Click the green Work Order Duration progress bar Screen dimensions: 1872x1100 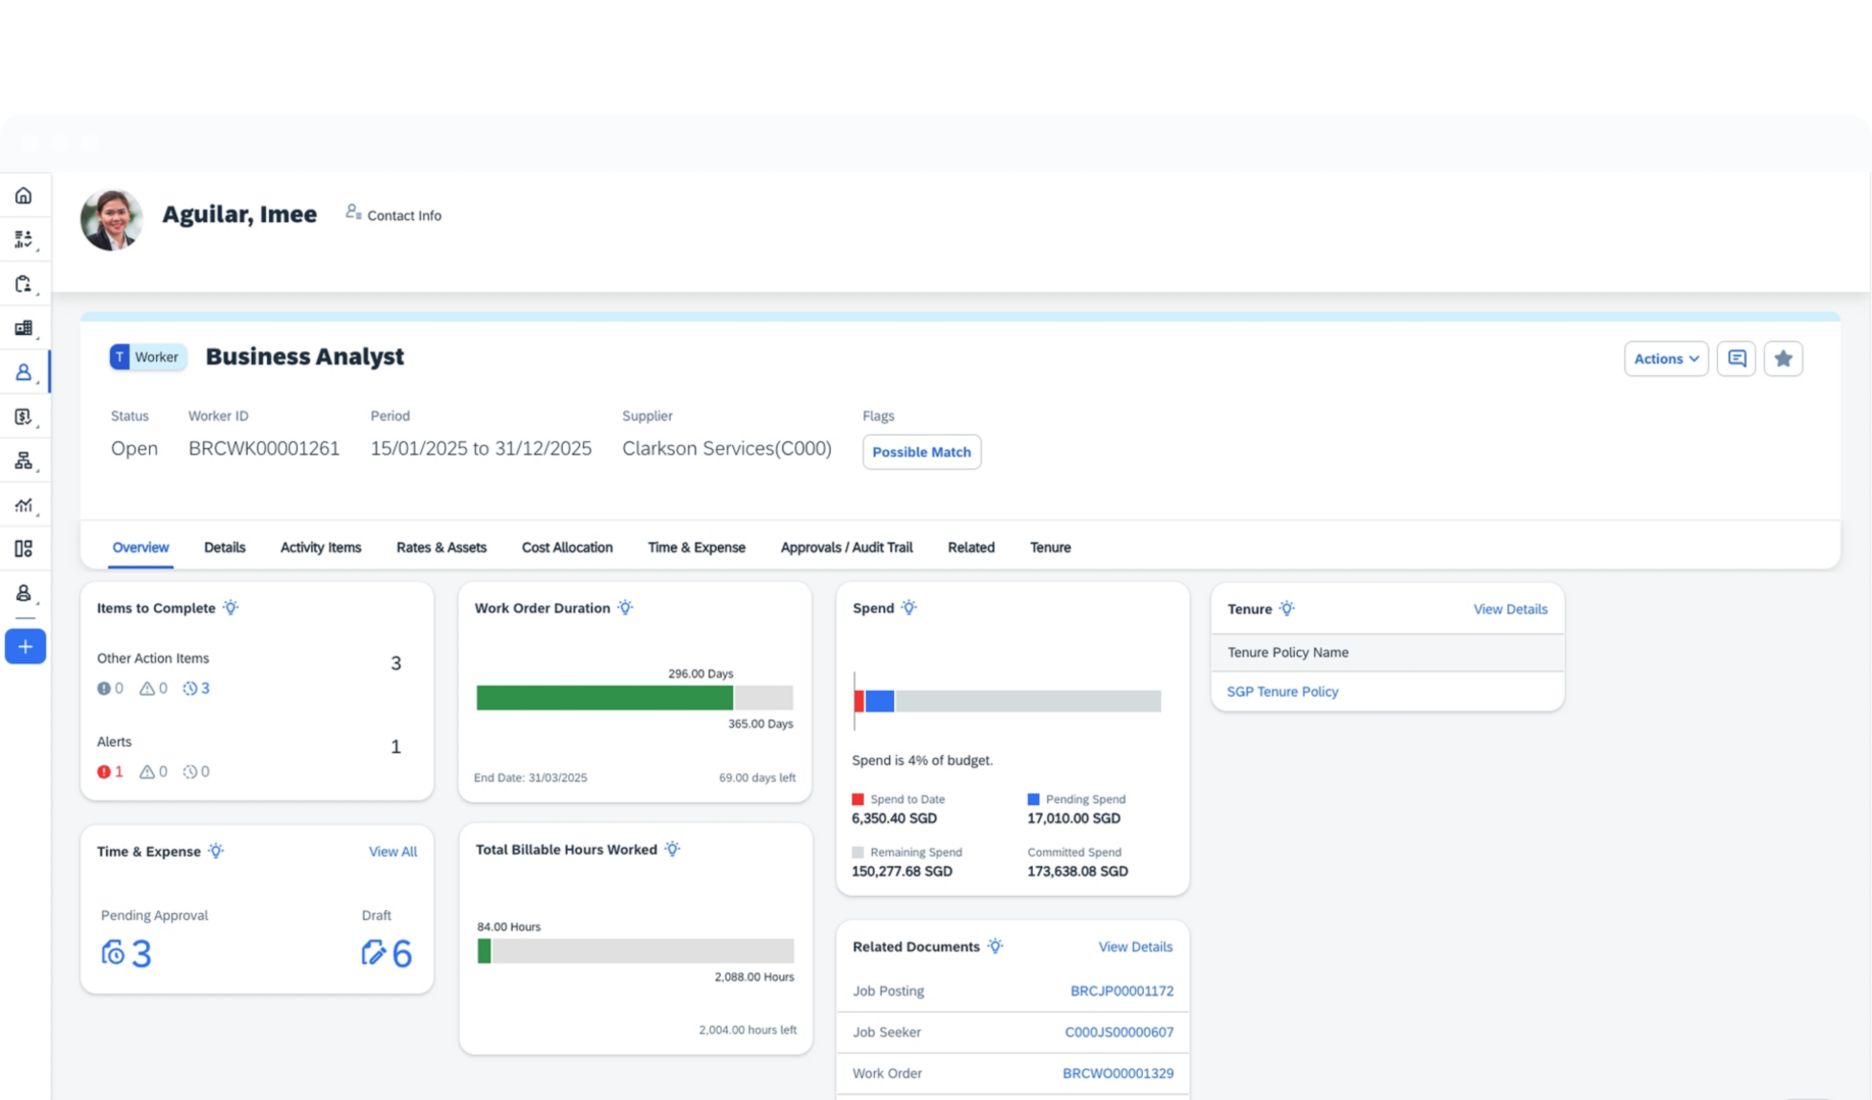pos(604,698)
